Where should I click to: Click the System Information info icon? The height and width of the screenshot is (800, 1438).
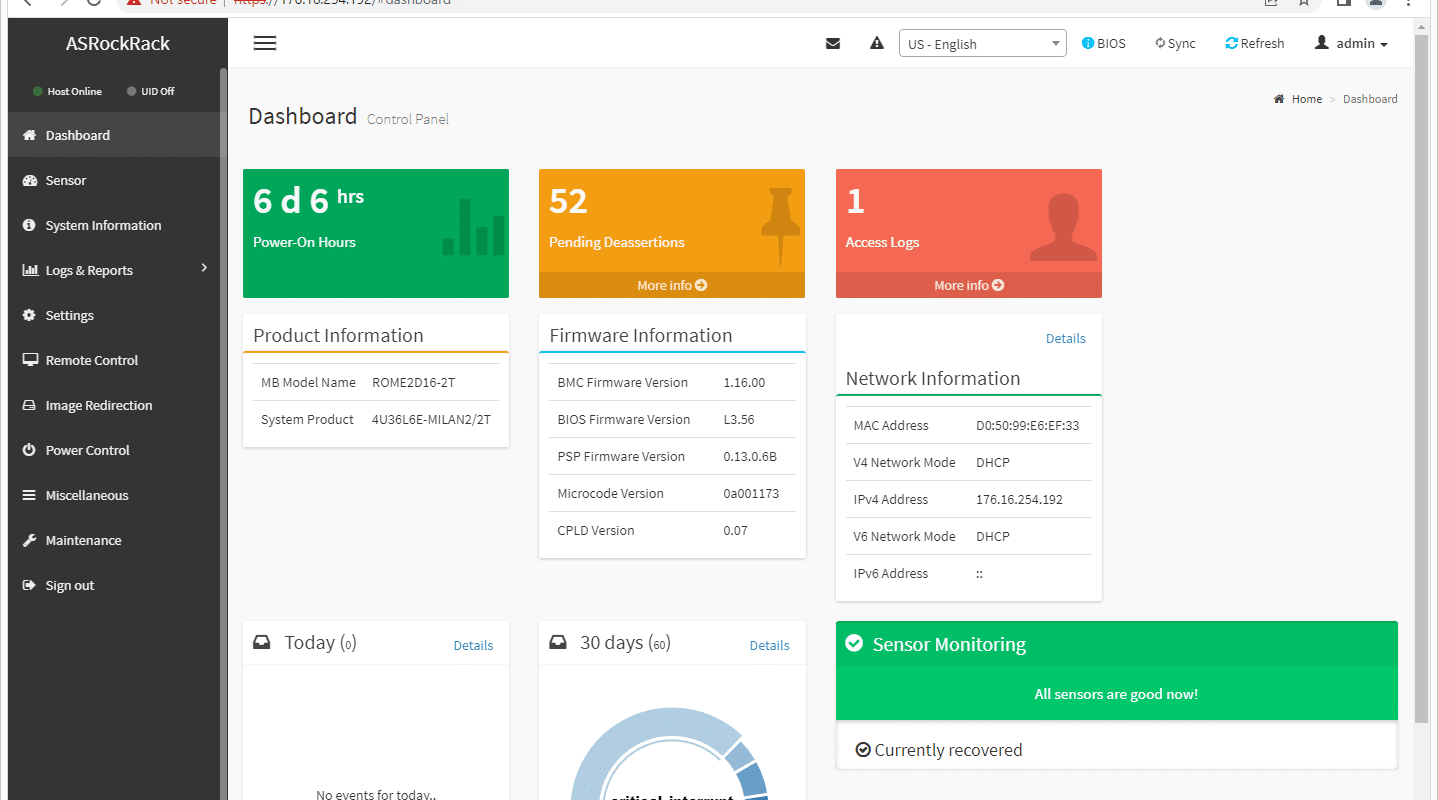(x=29, y=225)
